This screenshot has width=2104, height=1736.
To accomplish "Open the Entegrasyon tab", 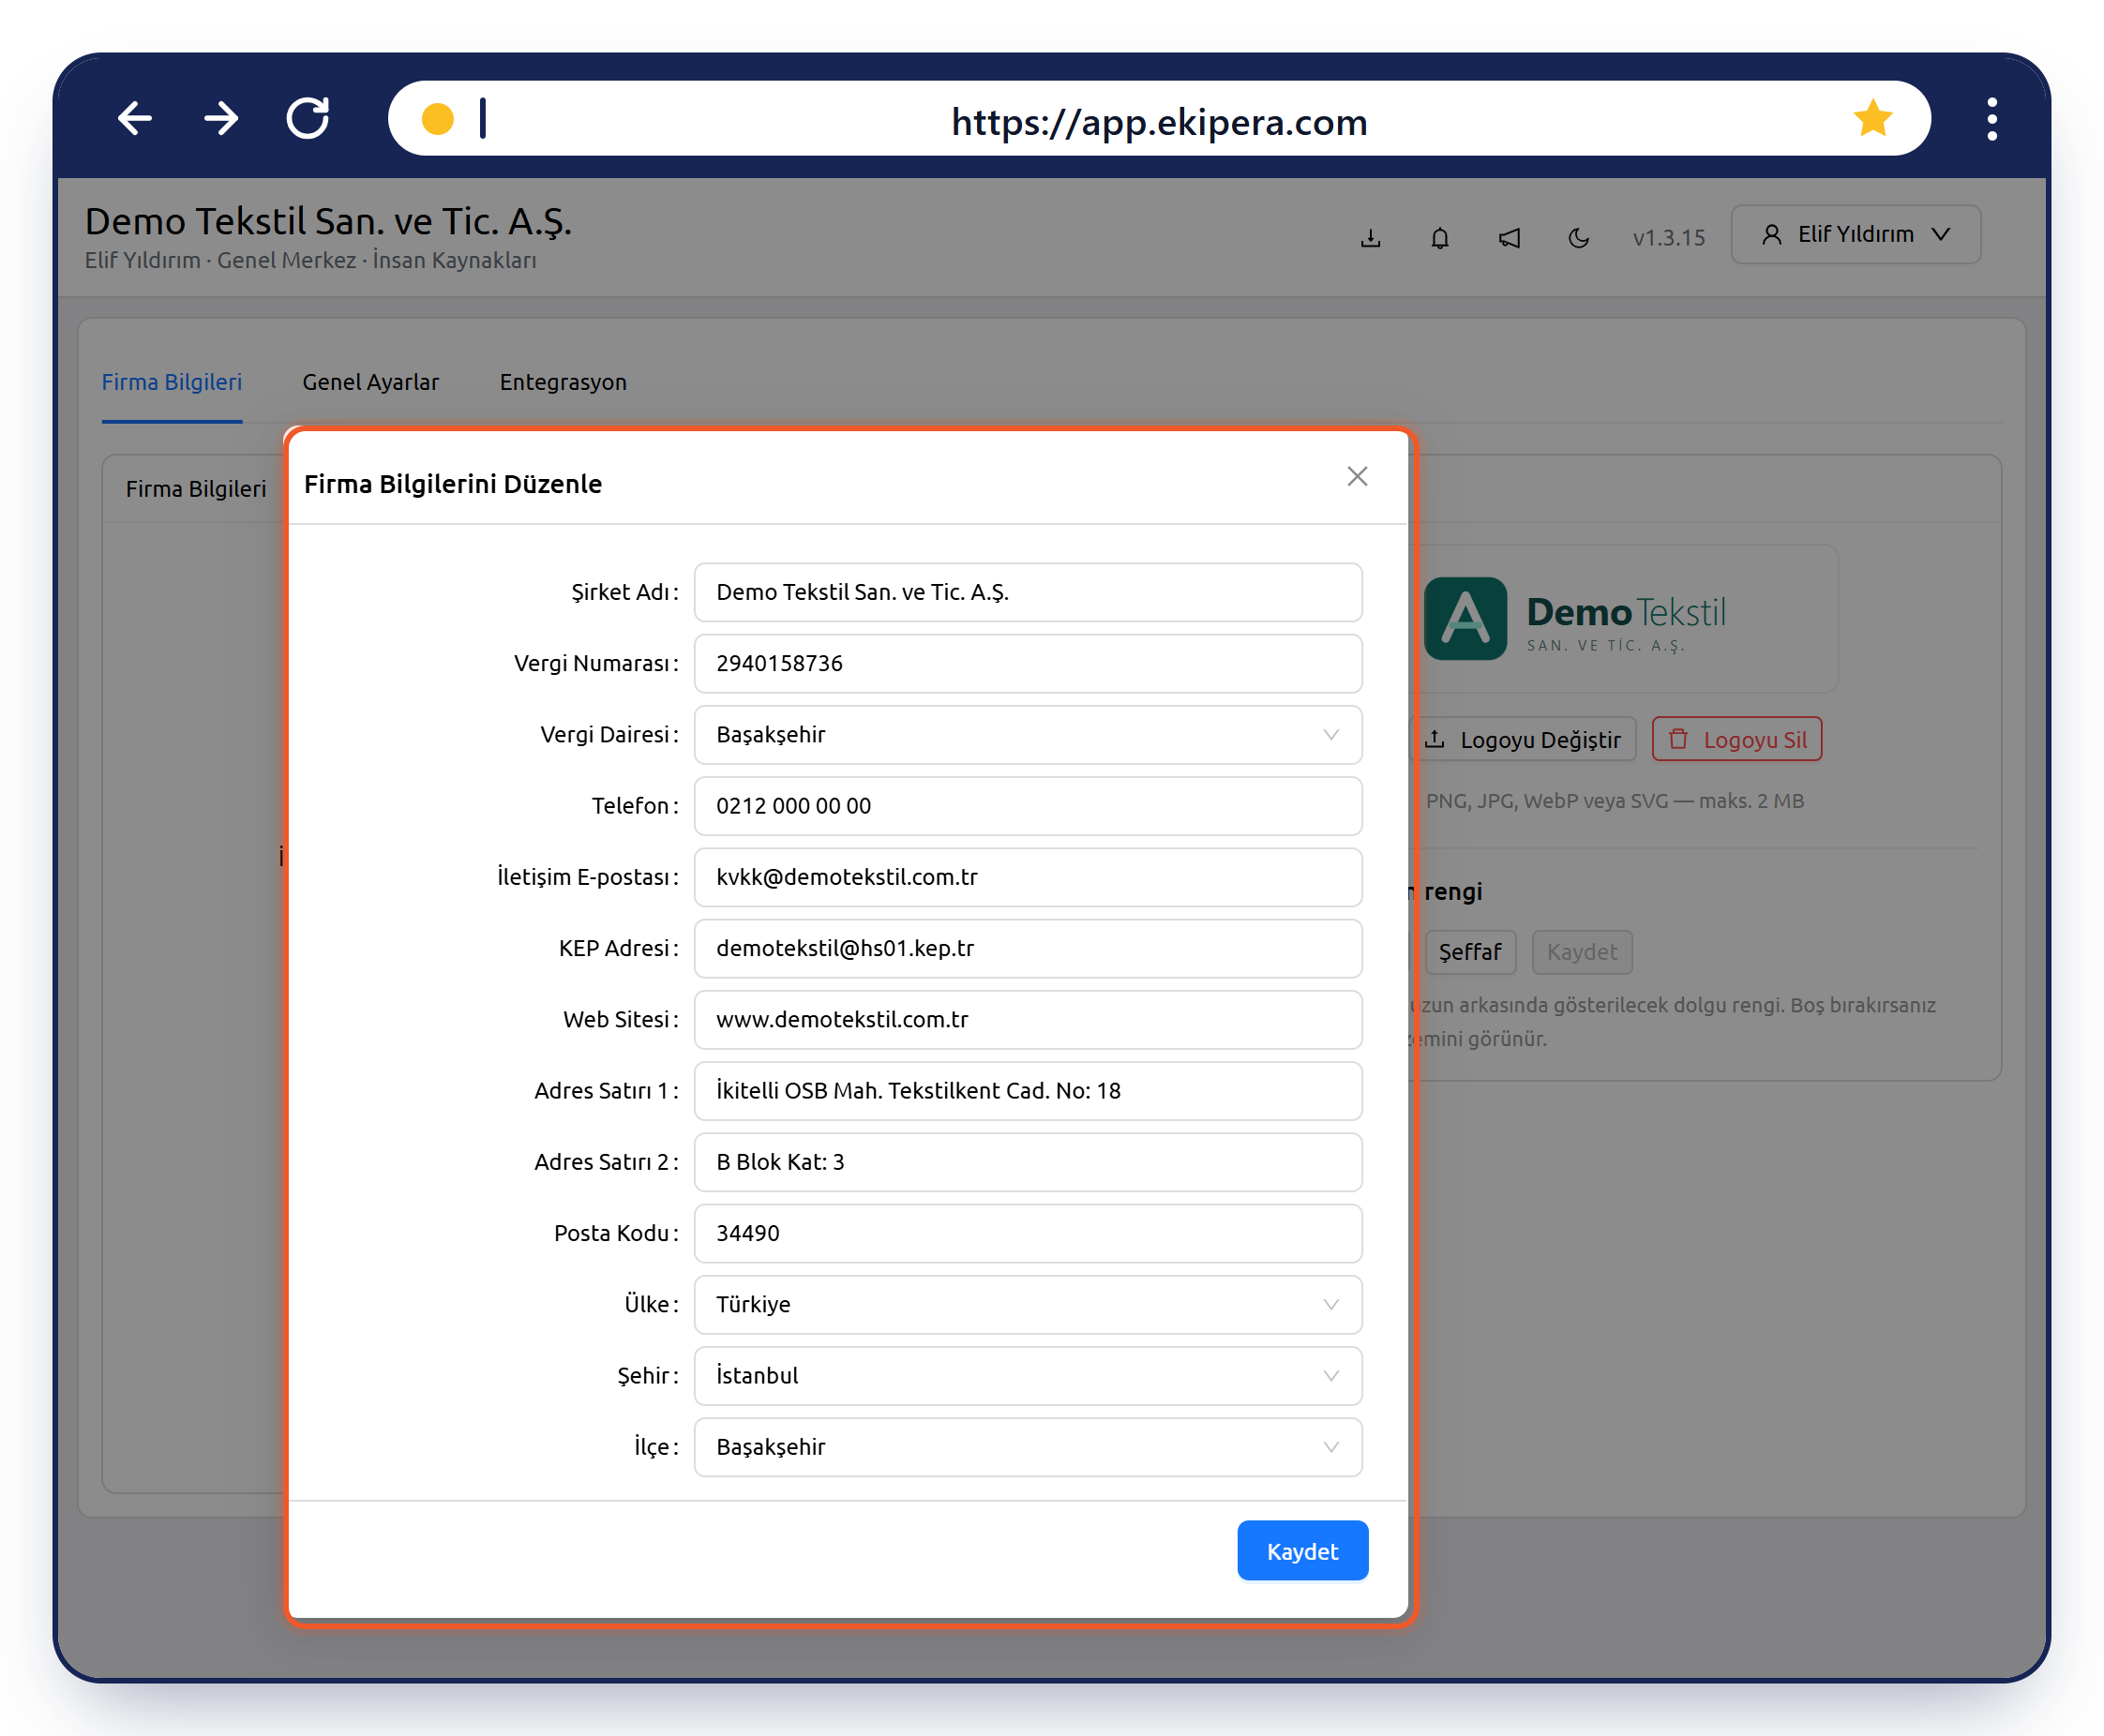I will pyautogui.click(x=563, y=382).
